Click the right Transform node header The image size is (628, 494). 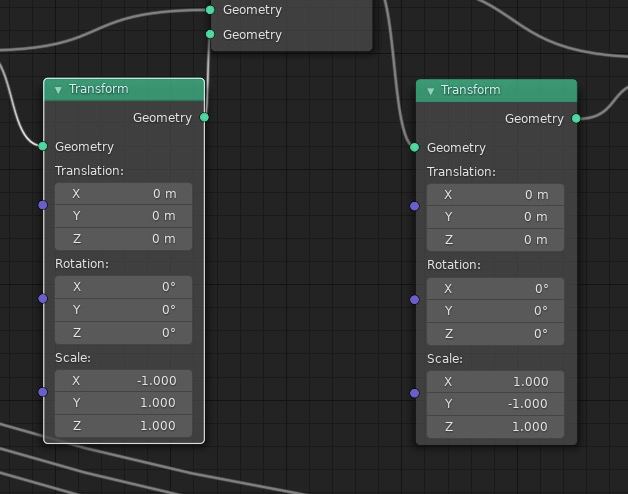497,91
